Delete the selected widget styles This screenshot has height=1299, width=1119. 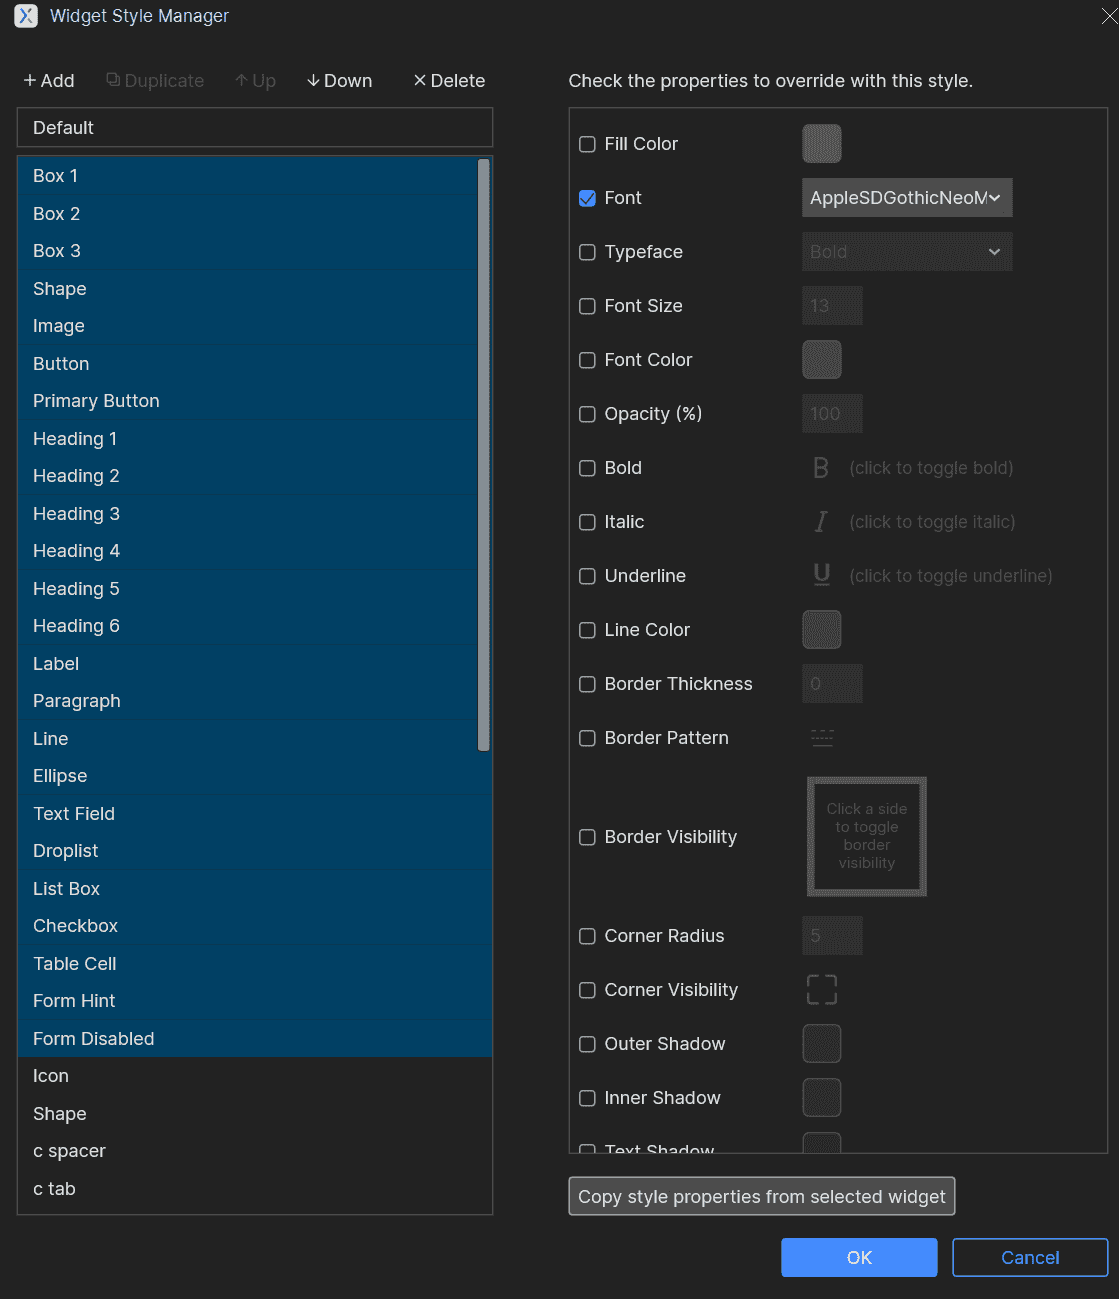click(x=449, y=81)
